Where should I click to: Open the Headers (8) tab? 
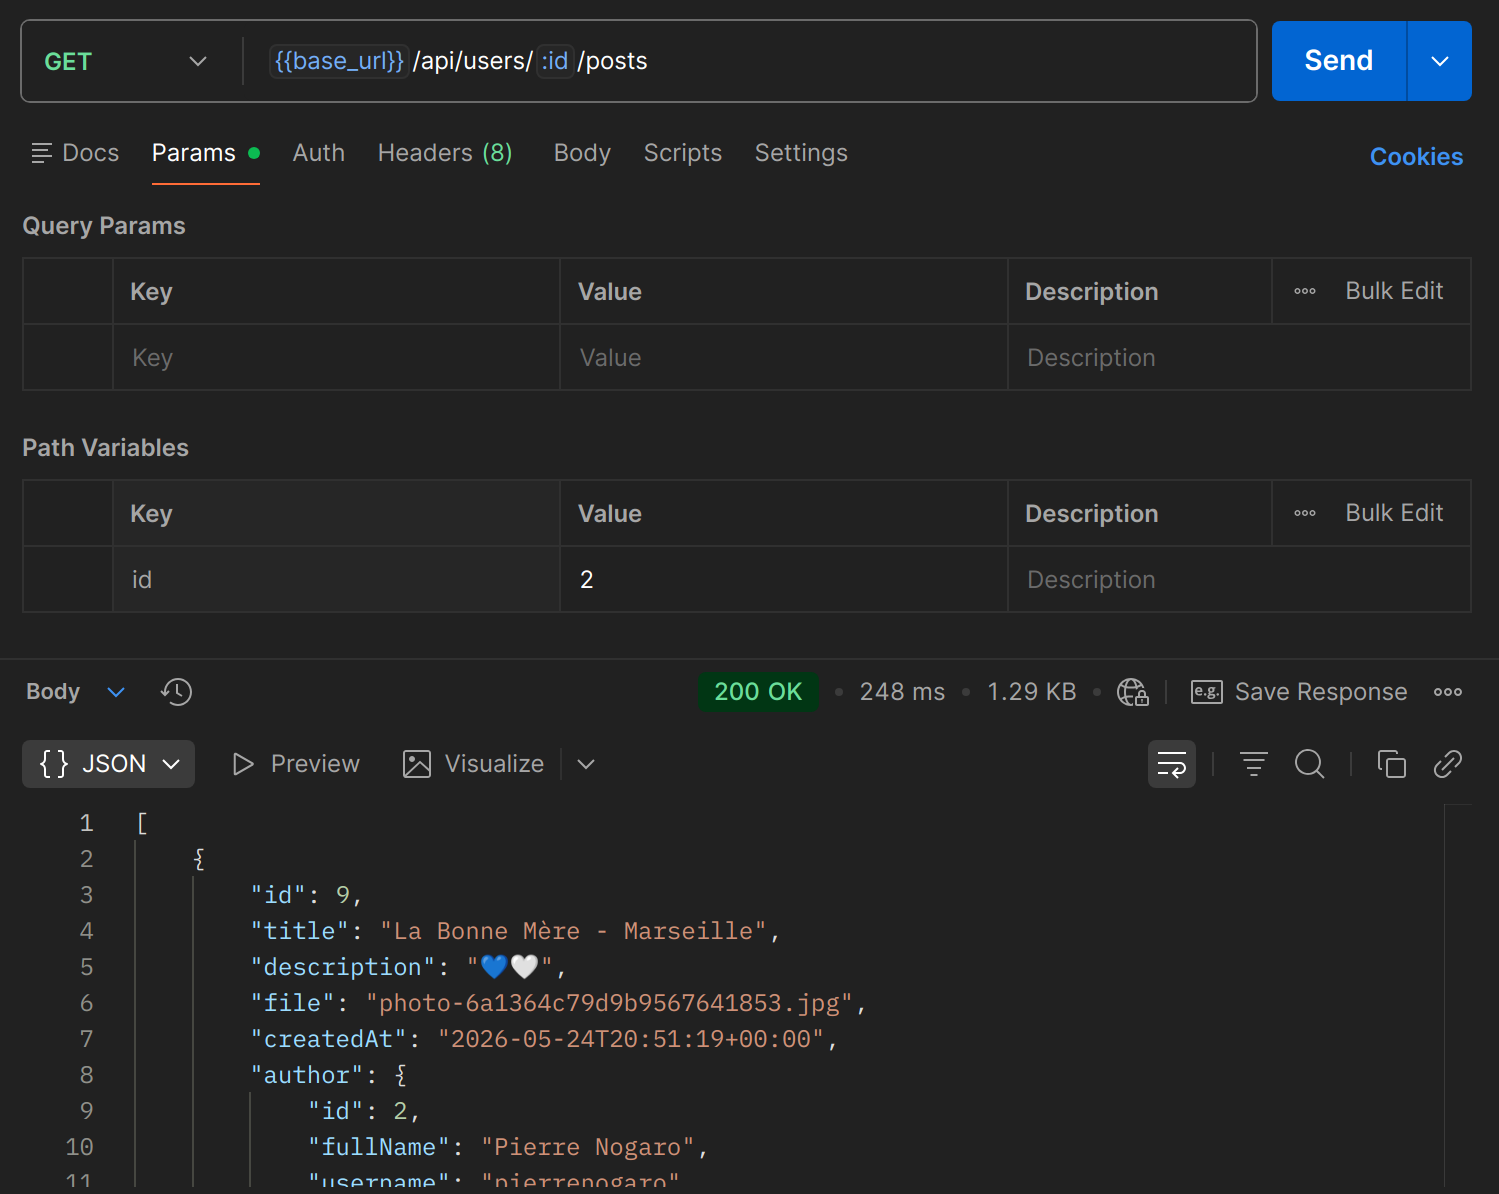point(445,153)
